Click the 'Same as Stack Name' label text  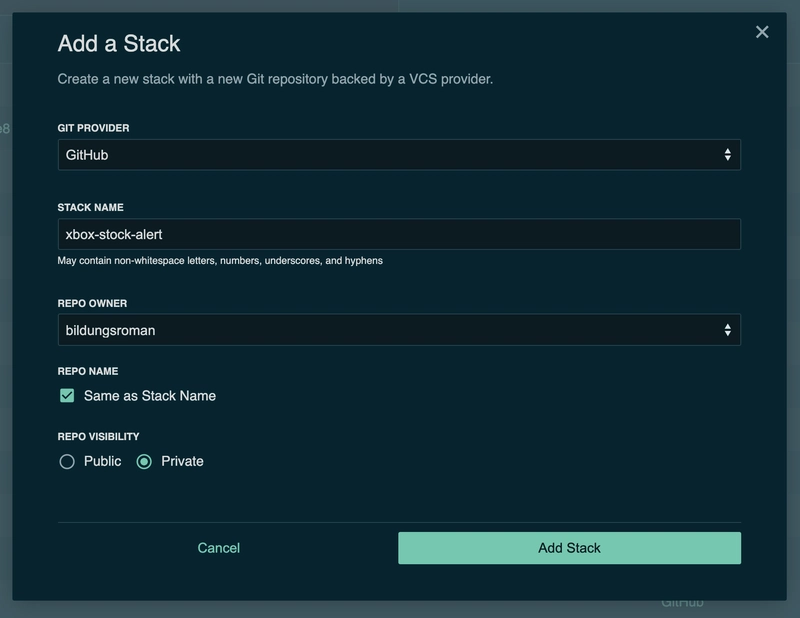tap(150, 396)
